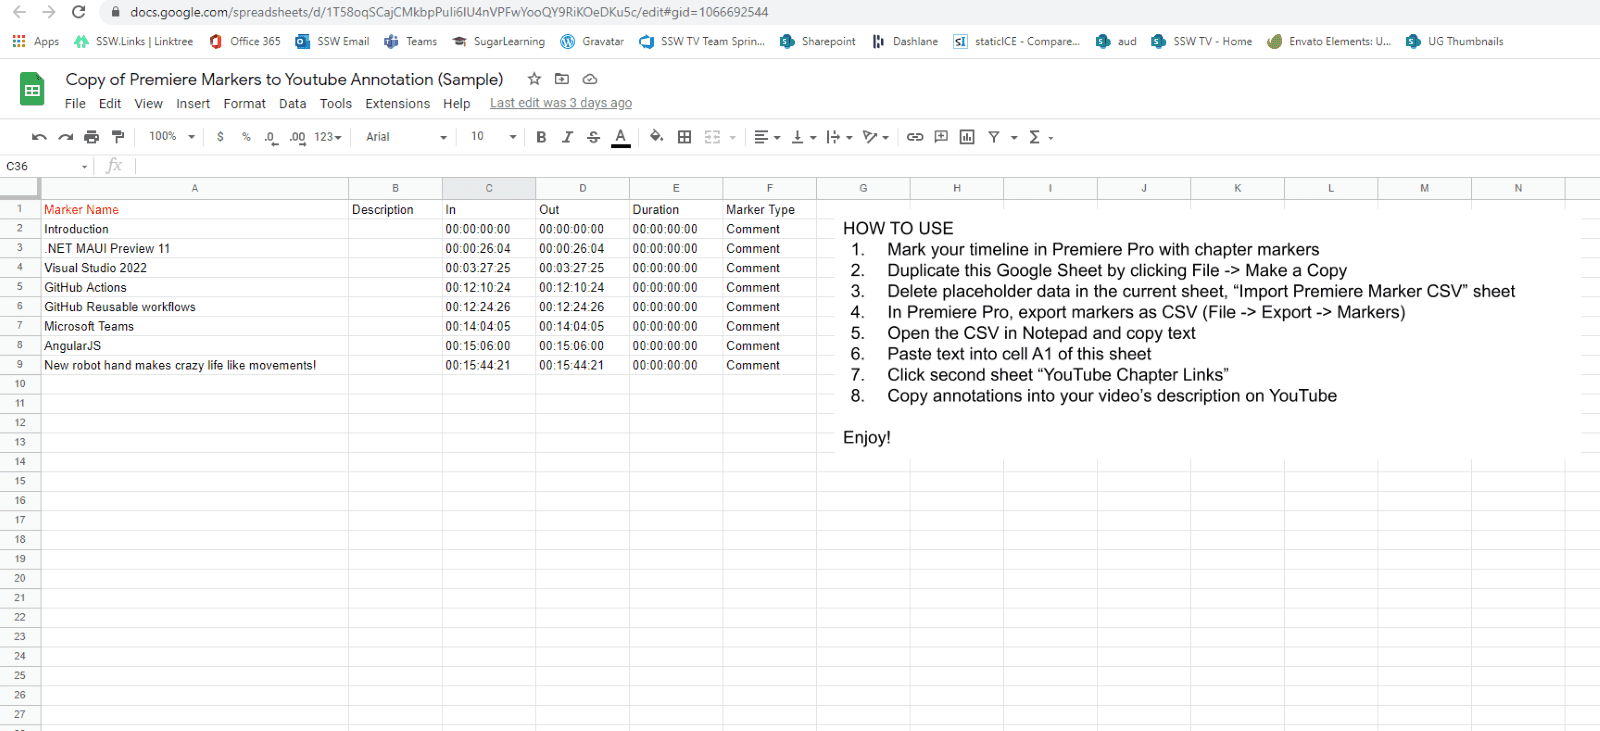Select the Paint format tool
The image size is (1600, 731).
[x=118, y=137]
